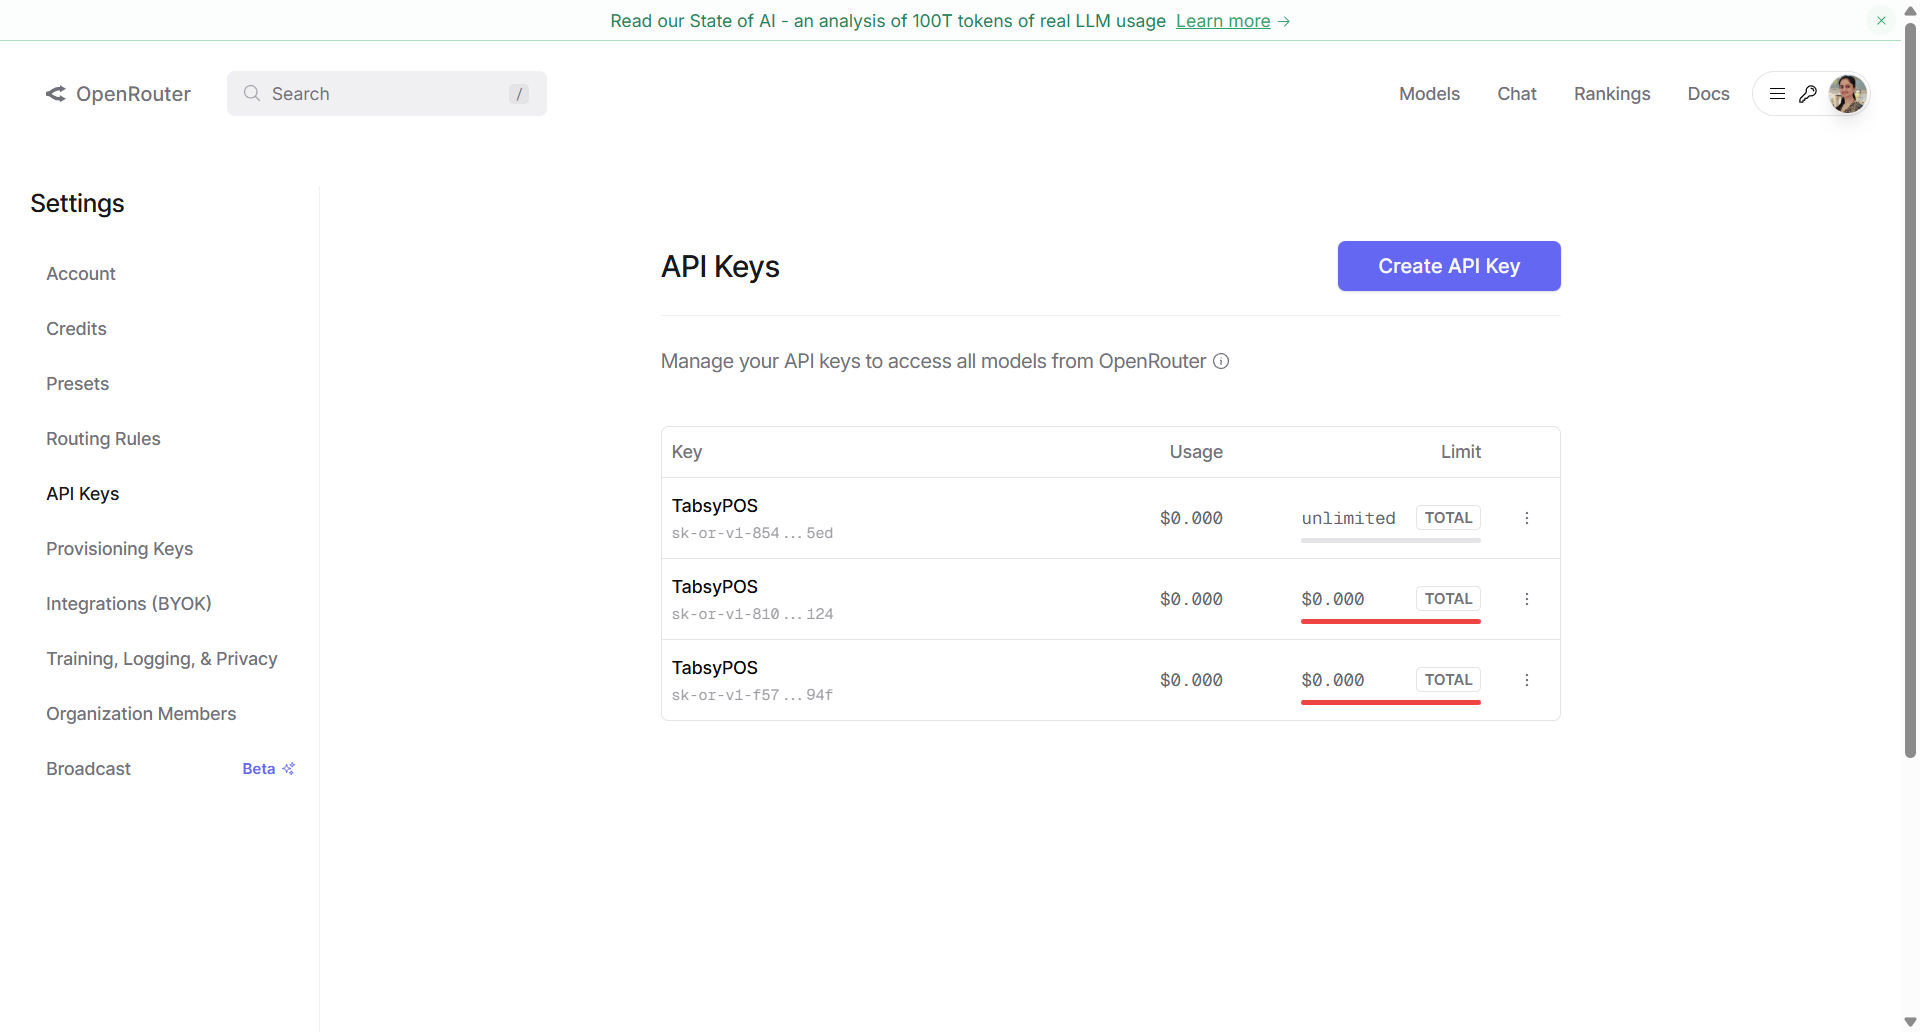Click red limit bar for key ending 94f
1920x1032 pixels.
tap(1391, 703)
